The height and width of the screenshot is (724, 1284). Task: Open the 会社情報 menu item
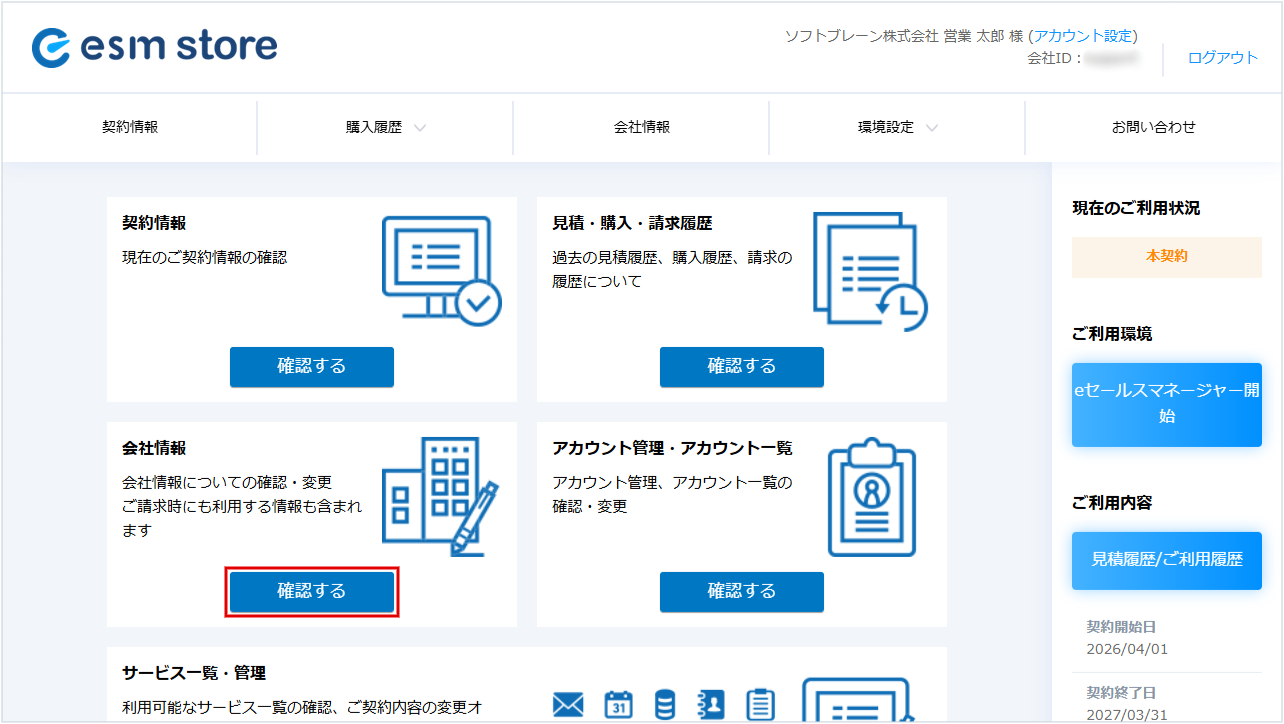tap(642, 127)
